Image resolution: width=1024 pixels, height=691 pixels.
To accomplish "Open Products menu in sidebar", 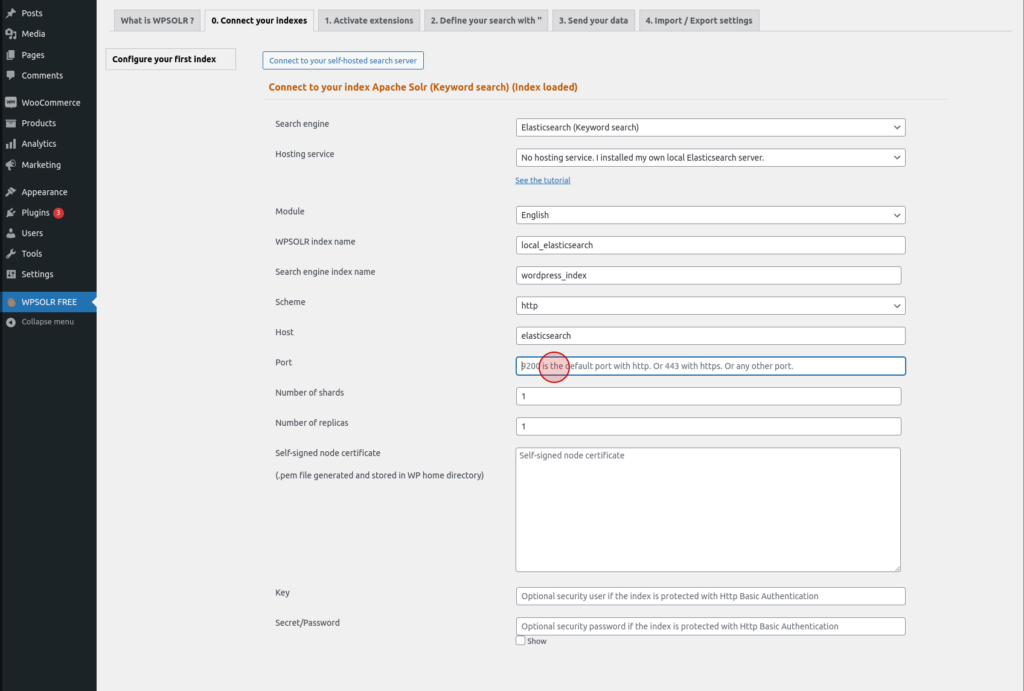I will tap(39, 123).
